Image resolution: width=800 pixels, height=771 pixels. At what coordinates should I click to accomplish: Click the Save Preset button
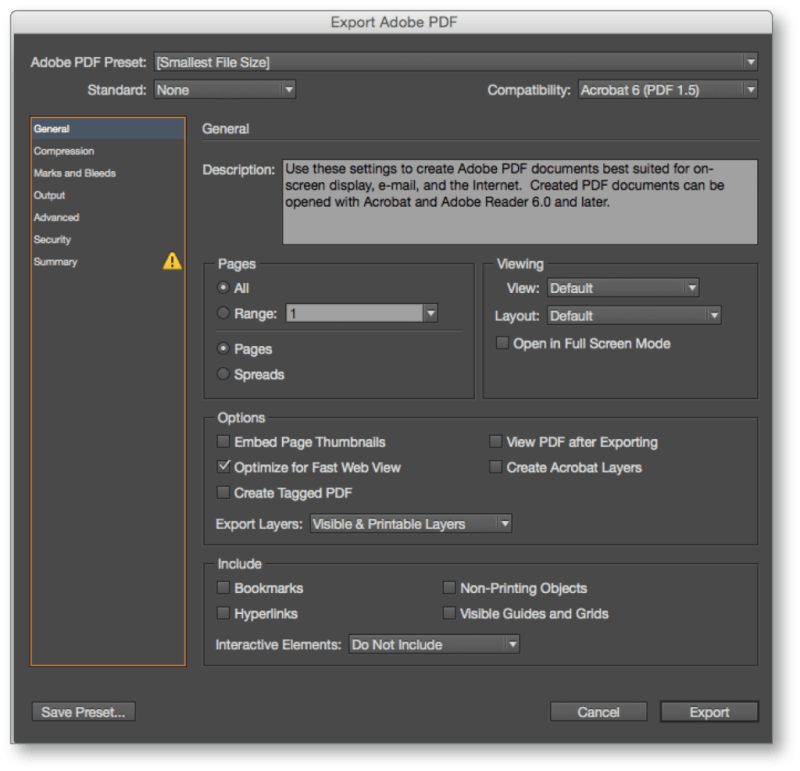pyautogui.click(x=83, y=712)
